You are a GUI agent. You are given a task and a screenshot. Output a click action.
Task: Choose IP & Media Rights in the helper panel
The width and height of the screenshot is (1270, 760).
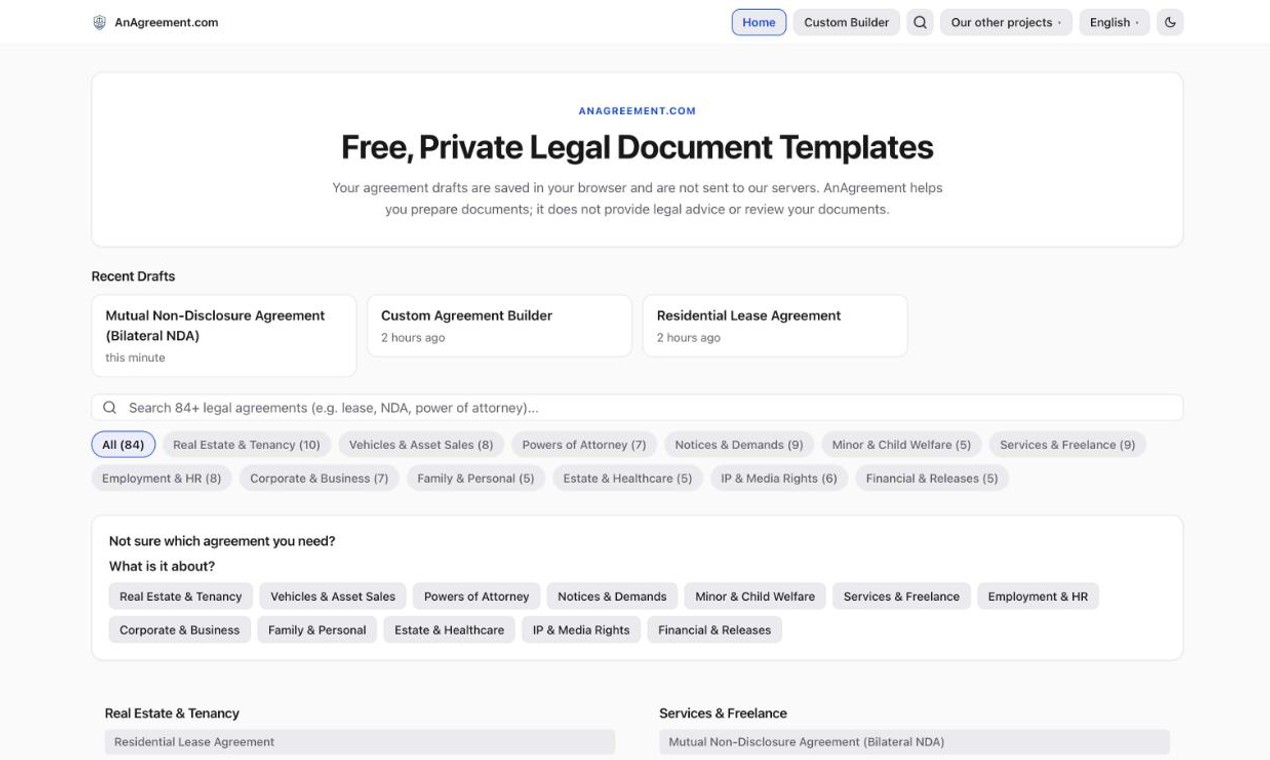tap(581, 631)
